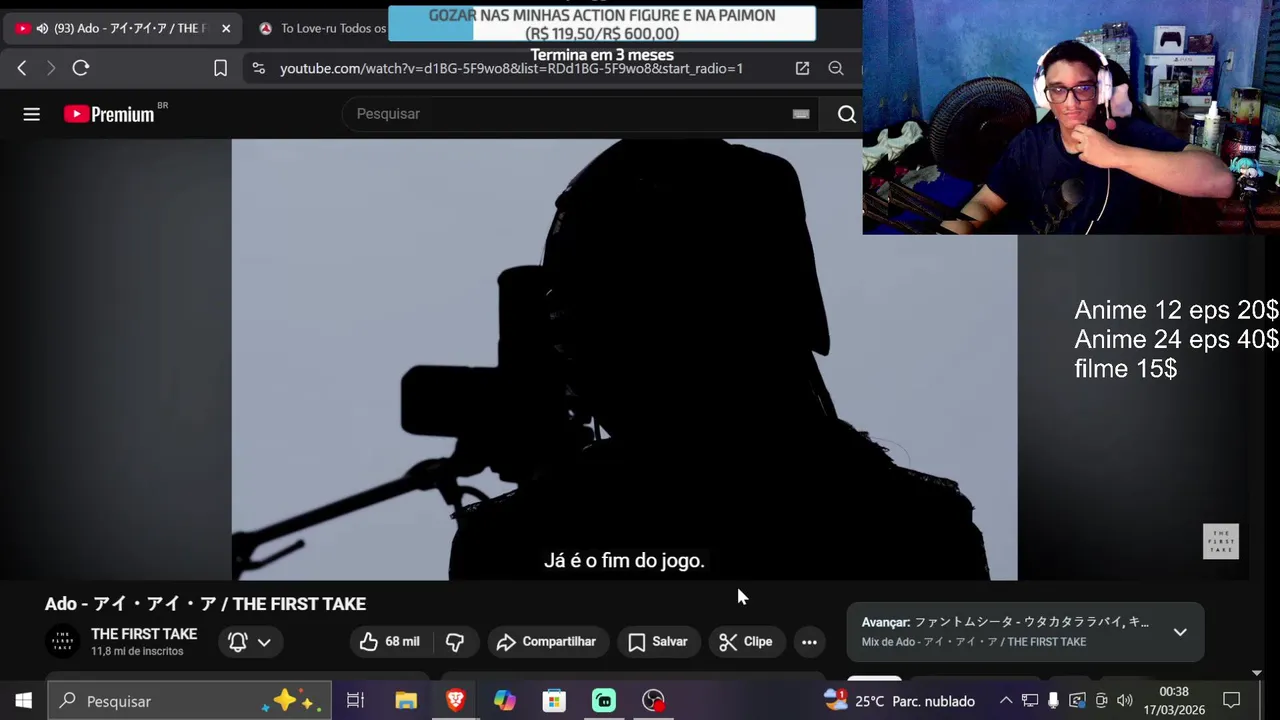Screen dimensions: 1280x720
Task: Expand the subscription notification dropdown arrow
Action: tap(264, 642)
